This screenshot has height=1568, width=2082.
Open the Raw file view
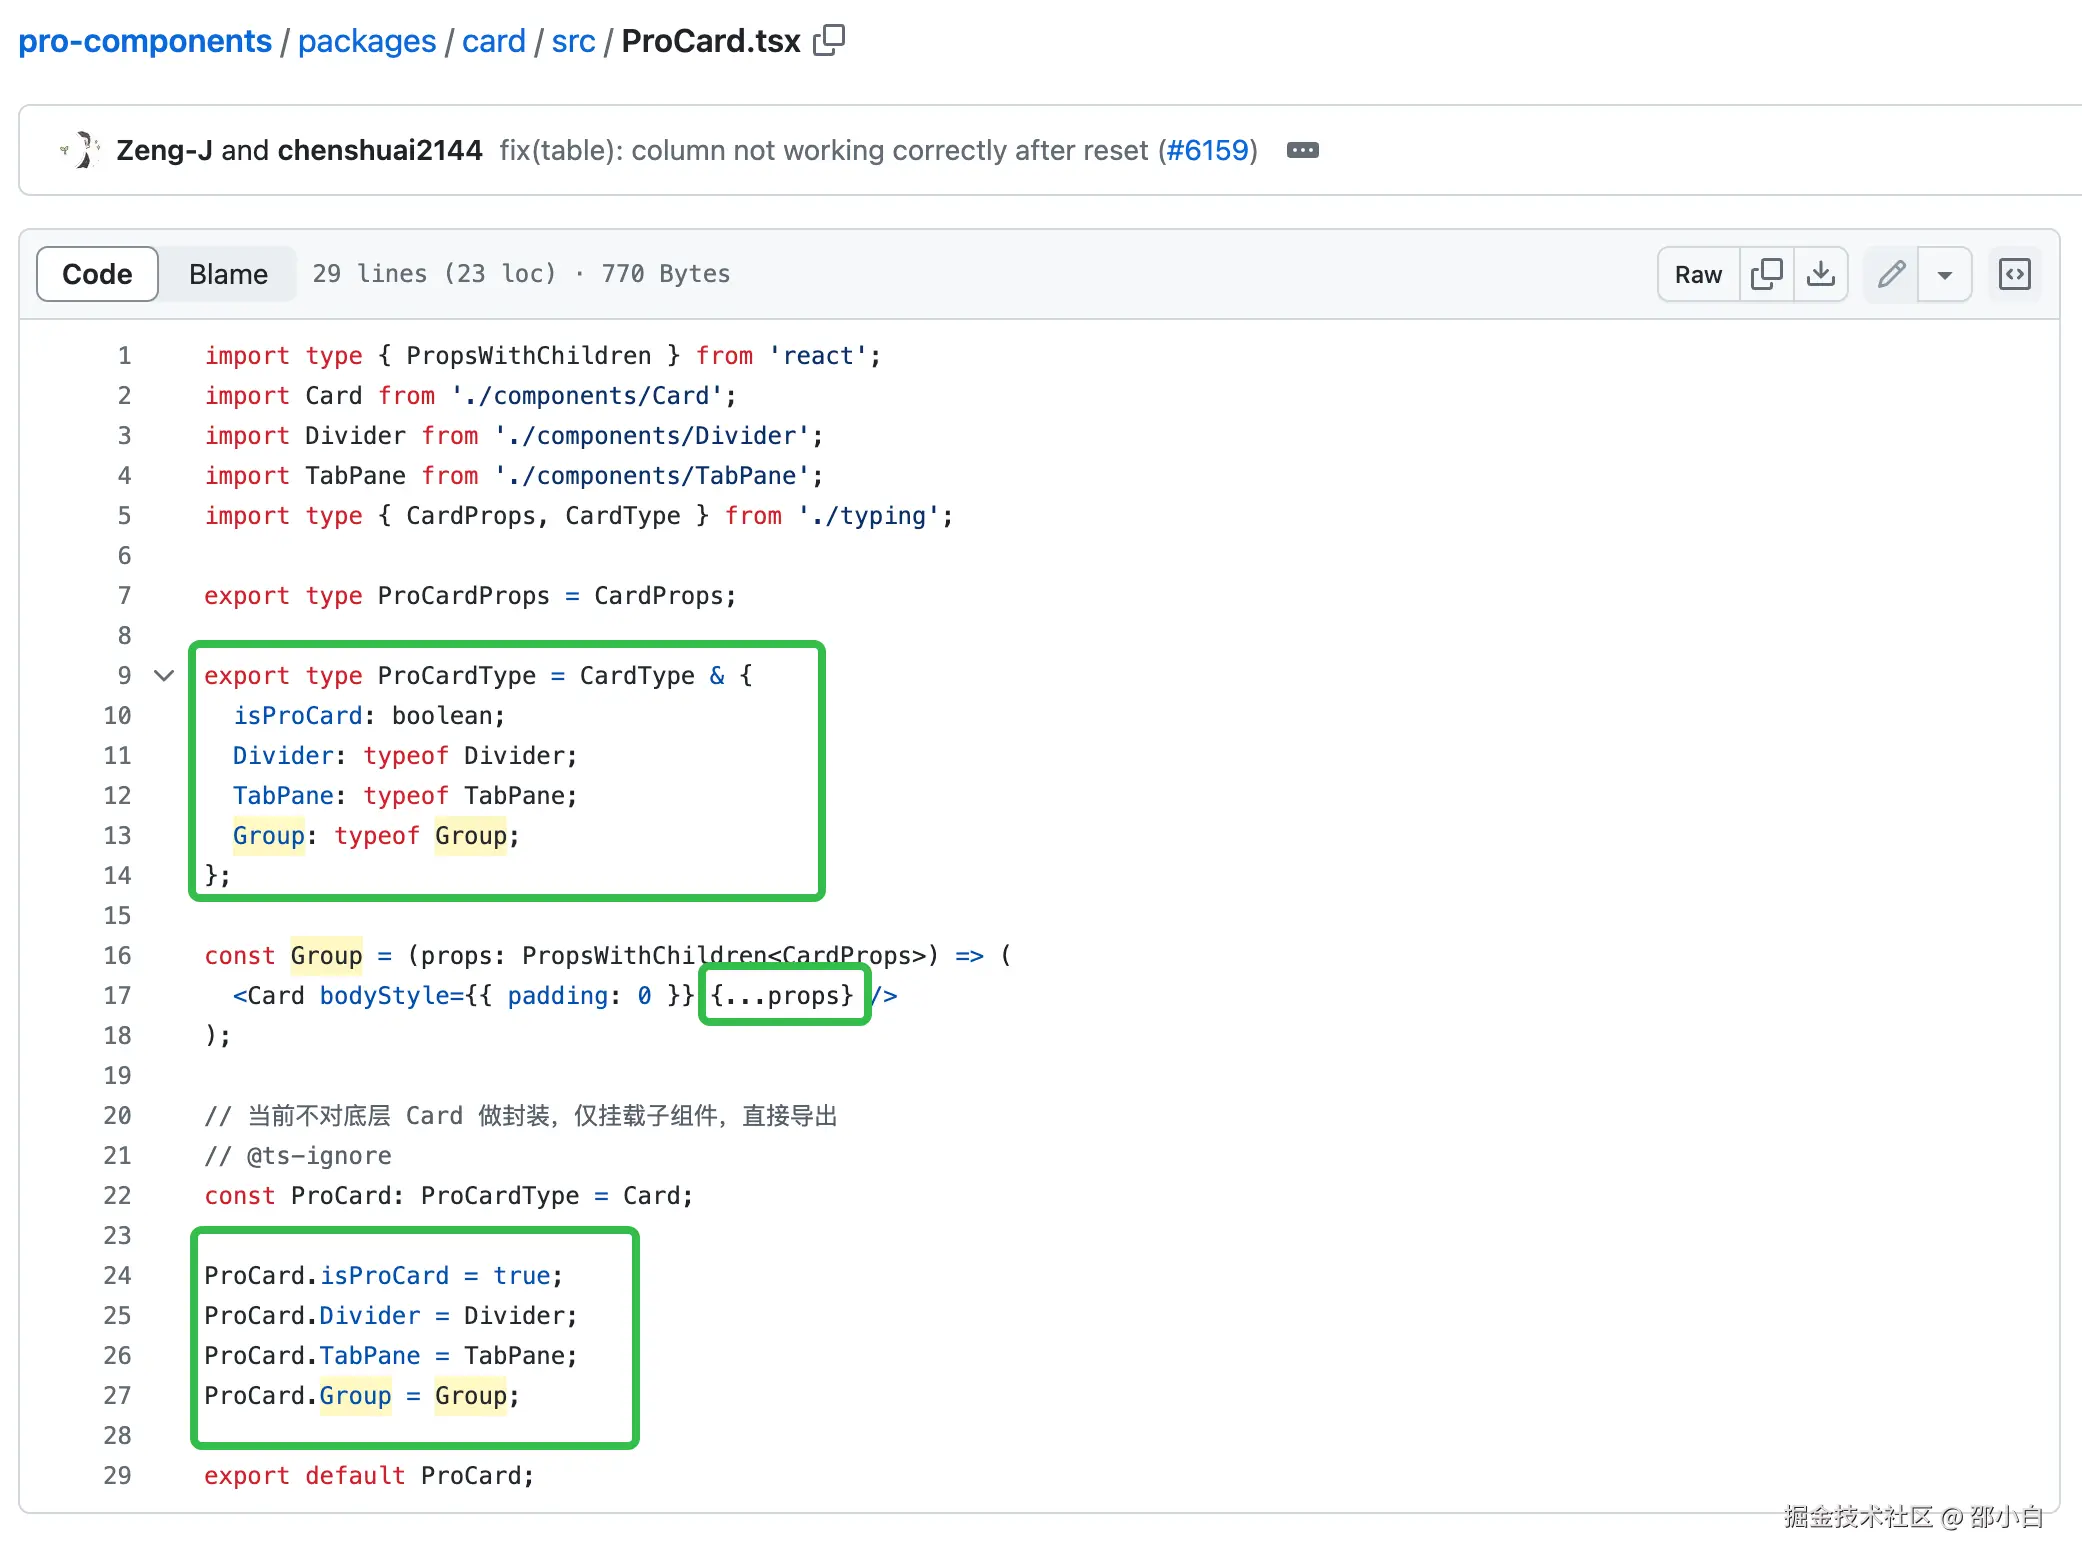click(1698, 274)
